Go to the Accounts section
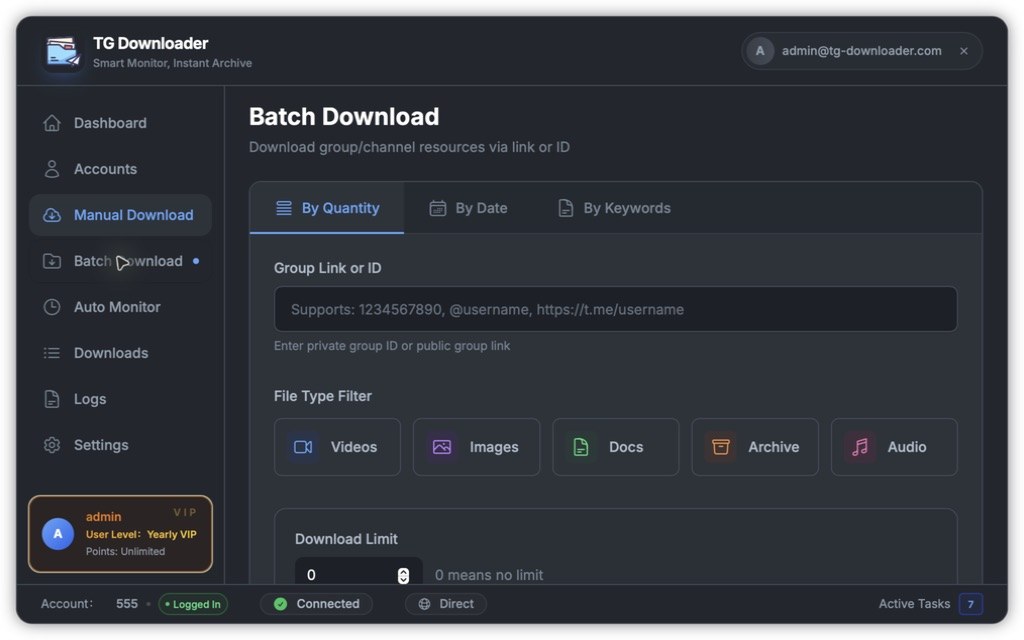This screenshot has width=1024, height=640. pyautogui.click(x=120, y=169)
